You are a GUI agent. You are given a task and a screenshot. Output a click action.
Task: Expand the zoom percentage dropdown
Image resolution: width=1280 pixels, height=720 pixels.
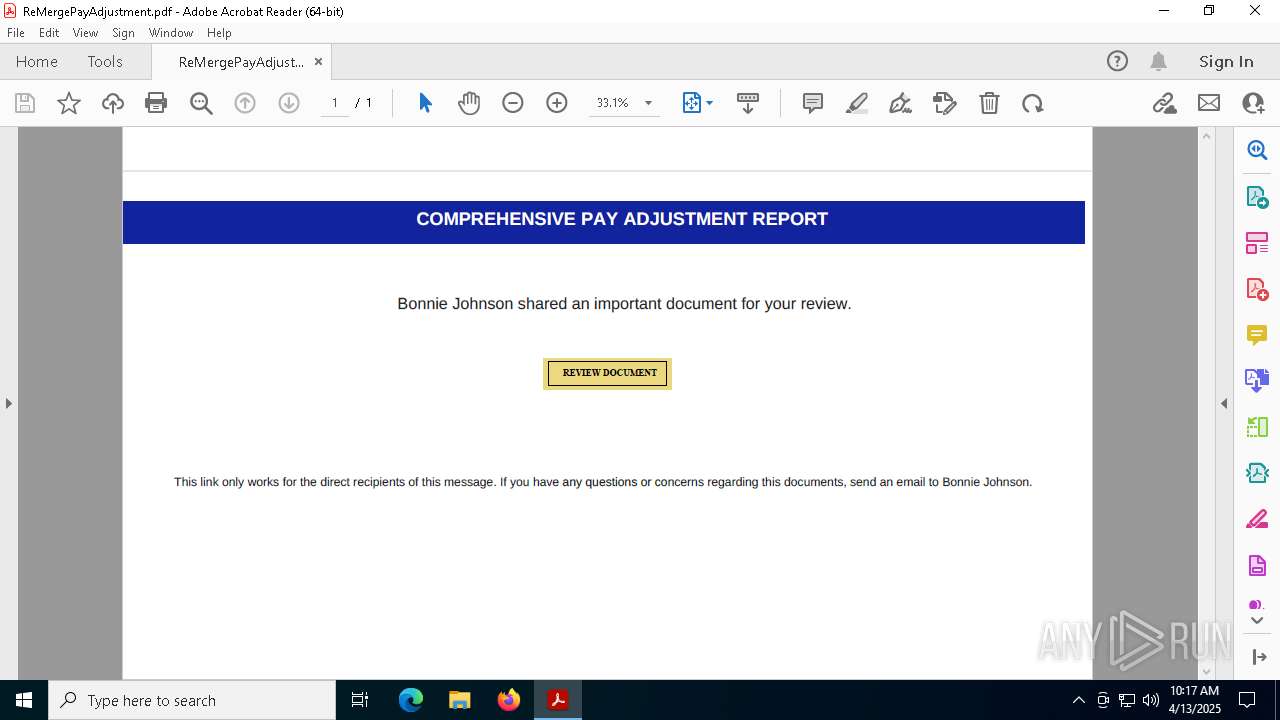click(x=648, y=103)
